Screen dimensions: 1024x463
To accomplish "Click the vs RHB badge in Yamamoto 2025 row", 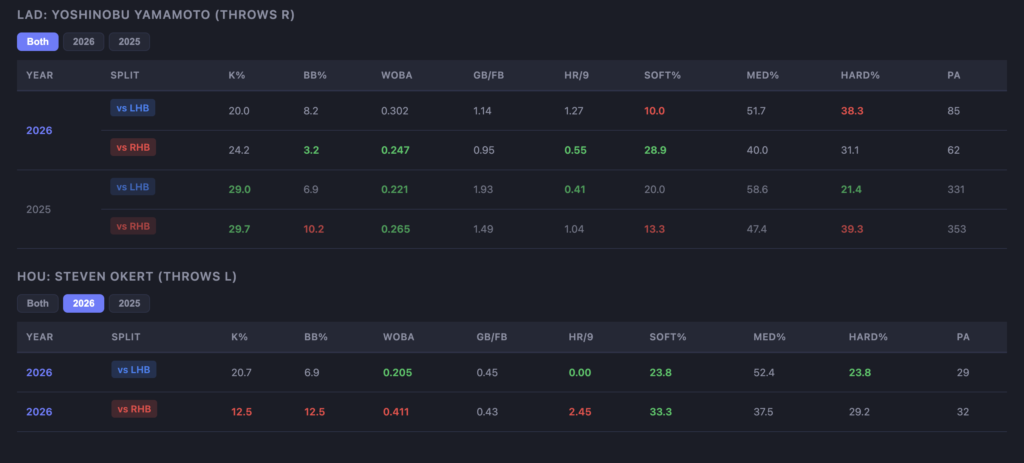I will (133, 226).
